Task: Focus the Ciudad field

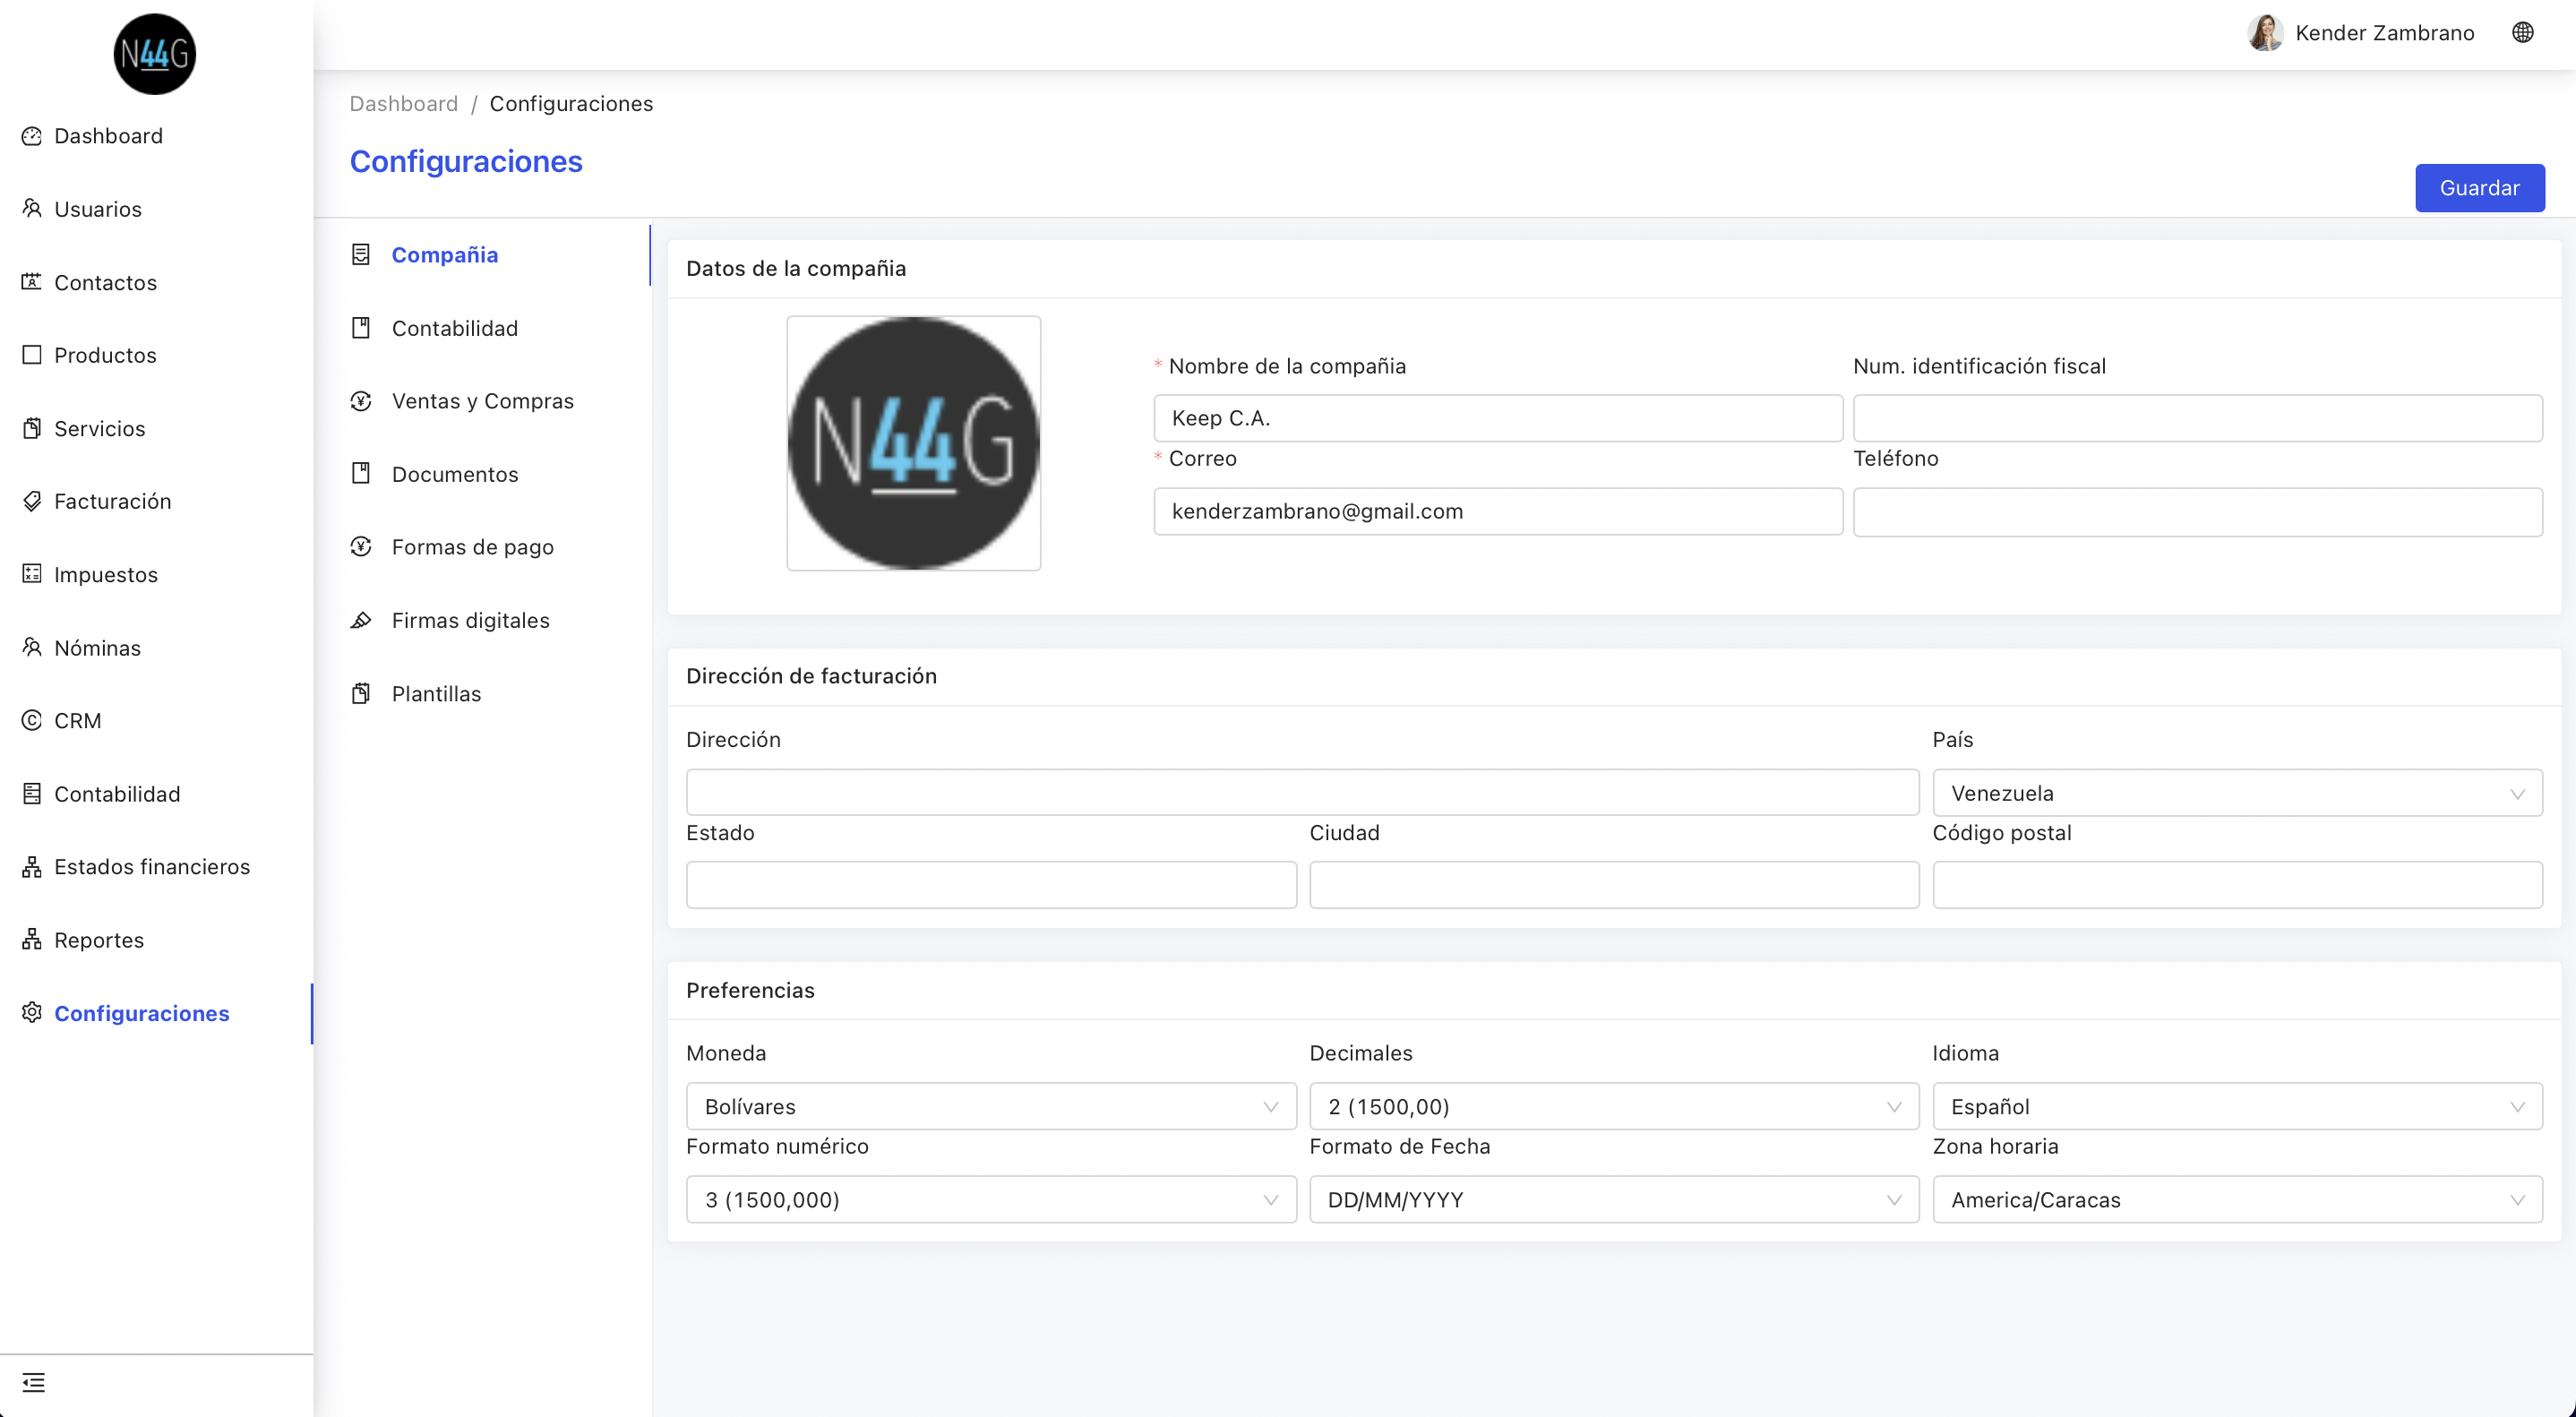Action: pos(1614,885)
